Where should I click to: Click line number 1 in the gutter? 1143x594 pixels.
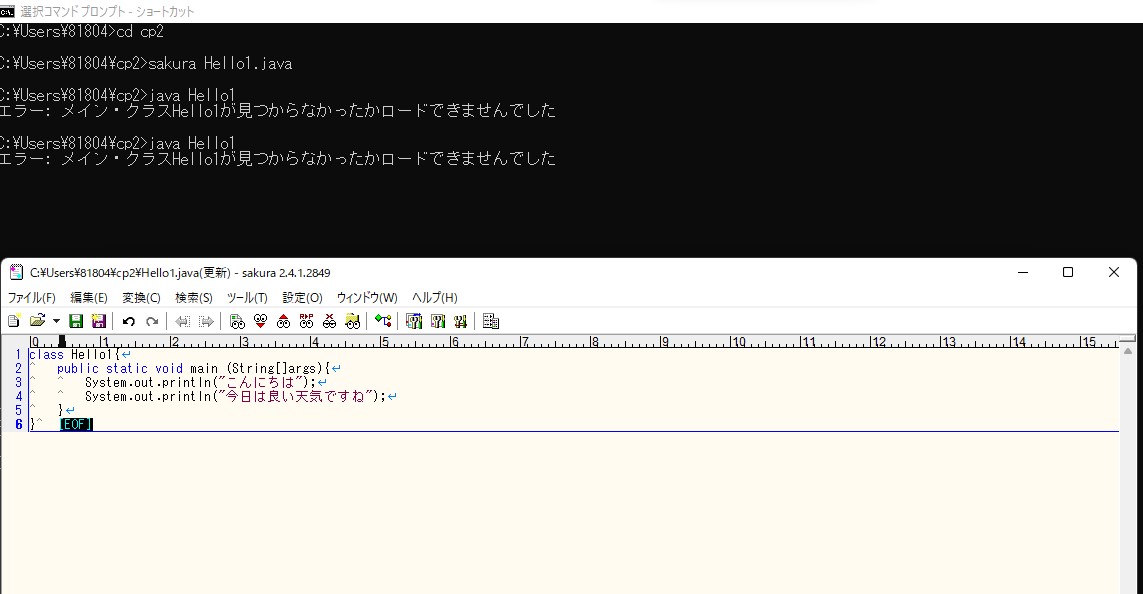(18, 355)
